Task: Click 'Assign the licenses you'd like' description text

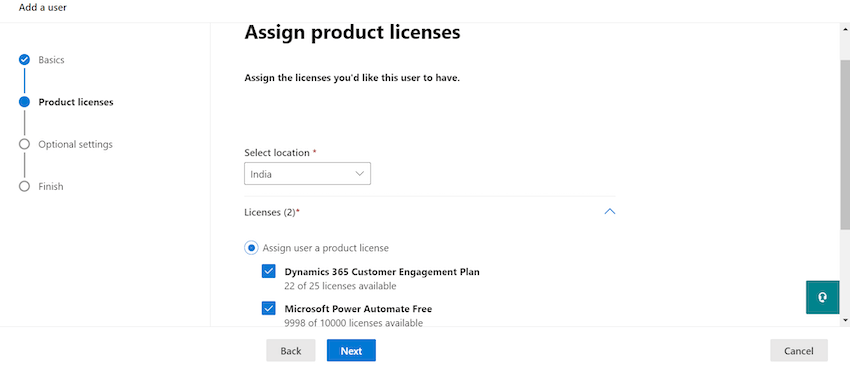Action: pyautogui.click(x=352, y=78)
